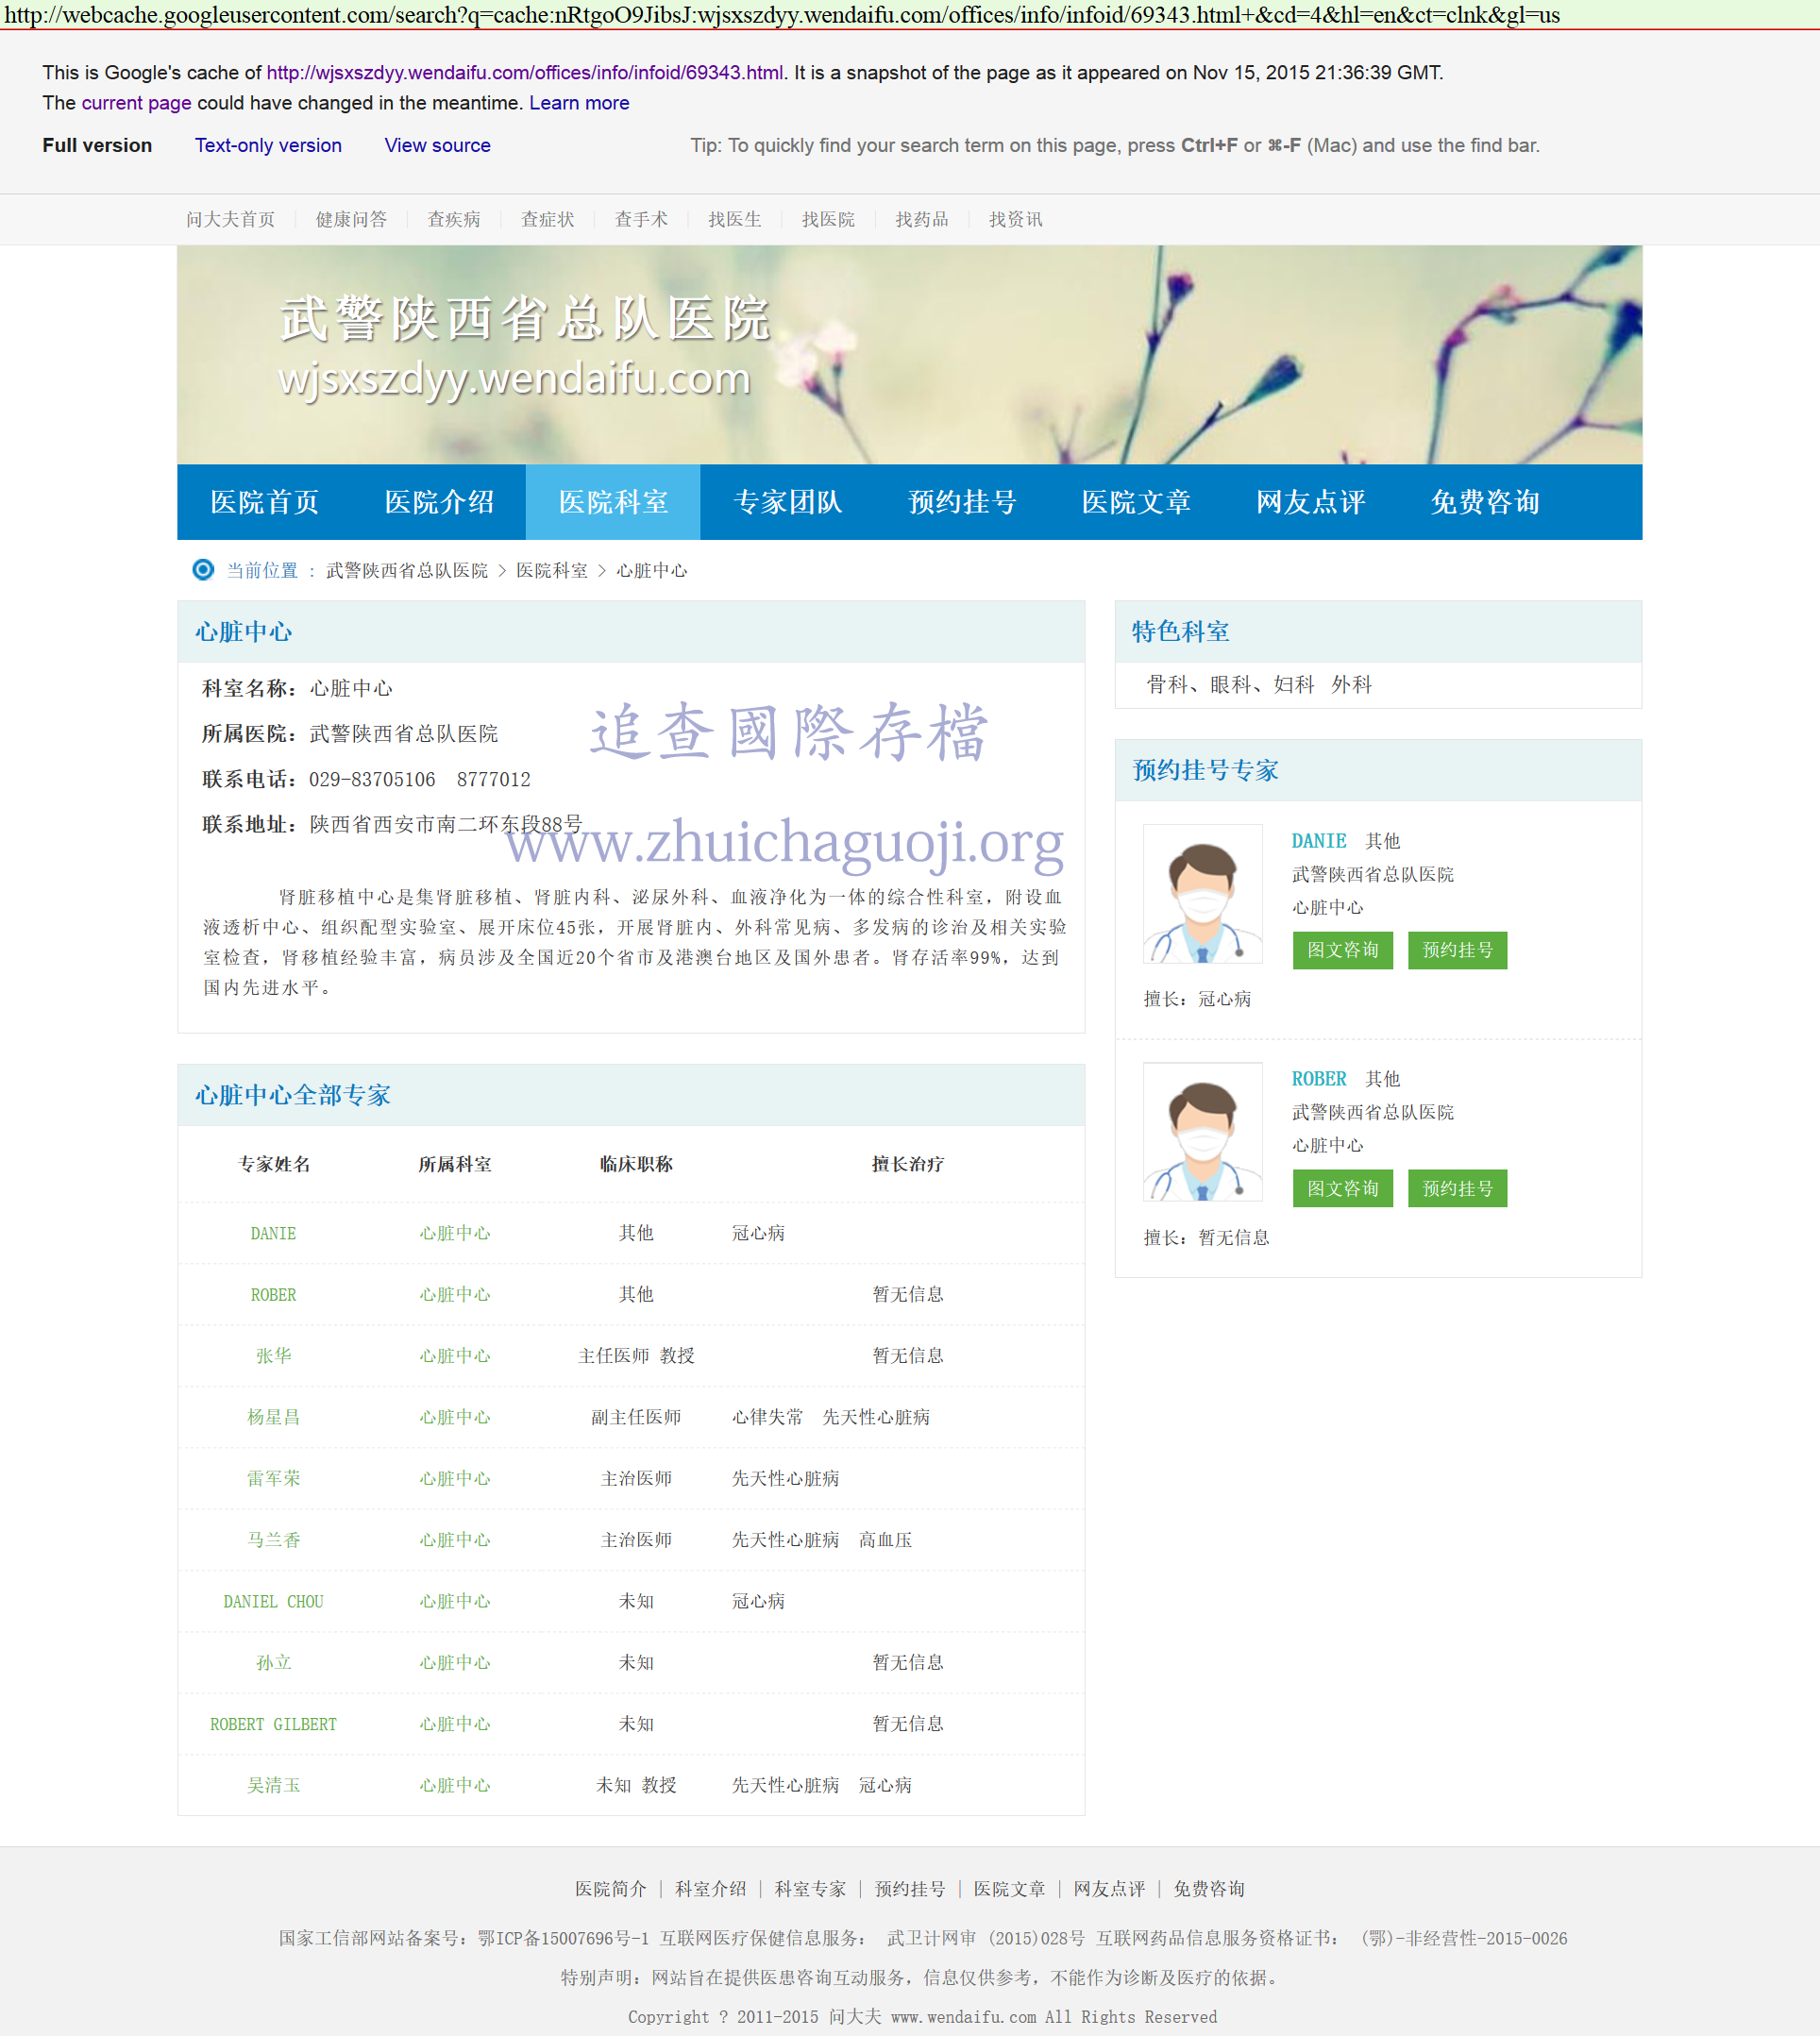Click the 找医生 top menu item
1820x2036 pixels.
point(734,219)
